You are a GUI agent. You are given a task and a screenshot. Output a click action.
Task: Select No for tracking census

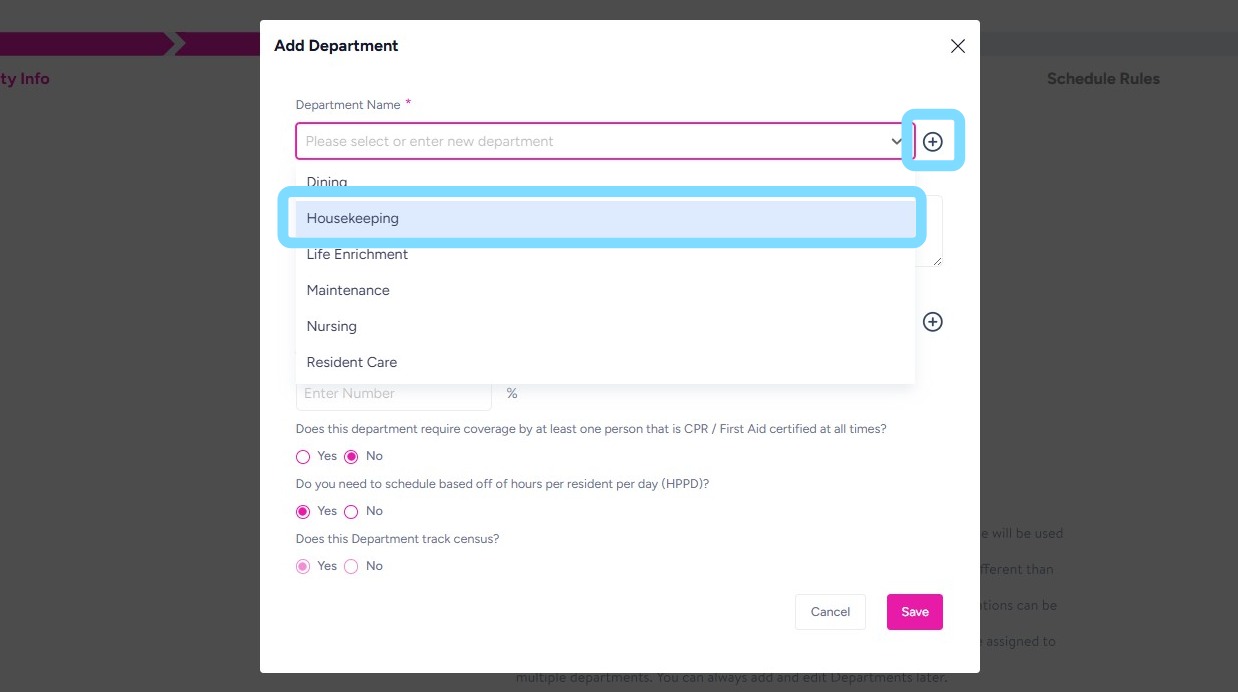[x=351, y=567]
